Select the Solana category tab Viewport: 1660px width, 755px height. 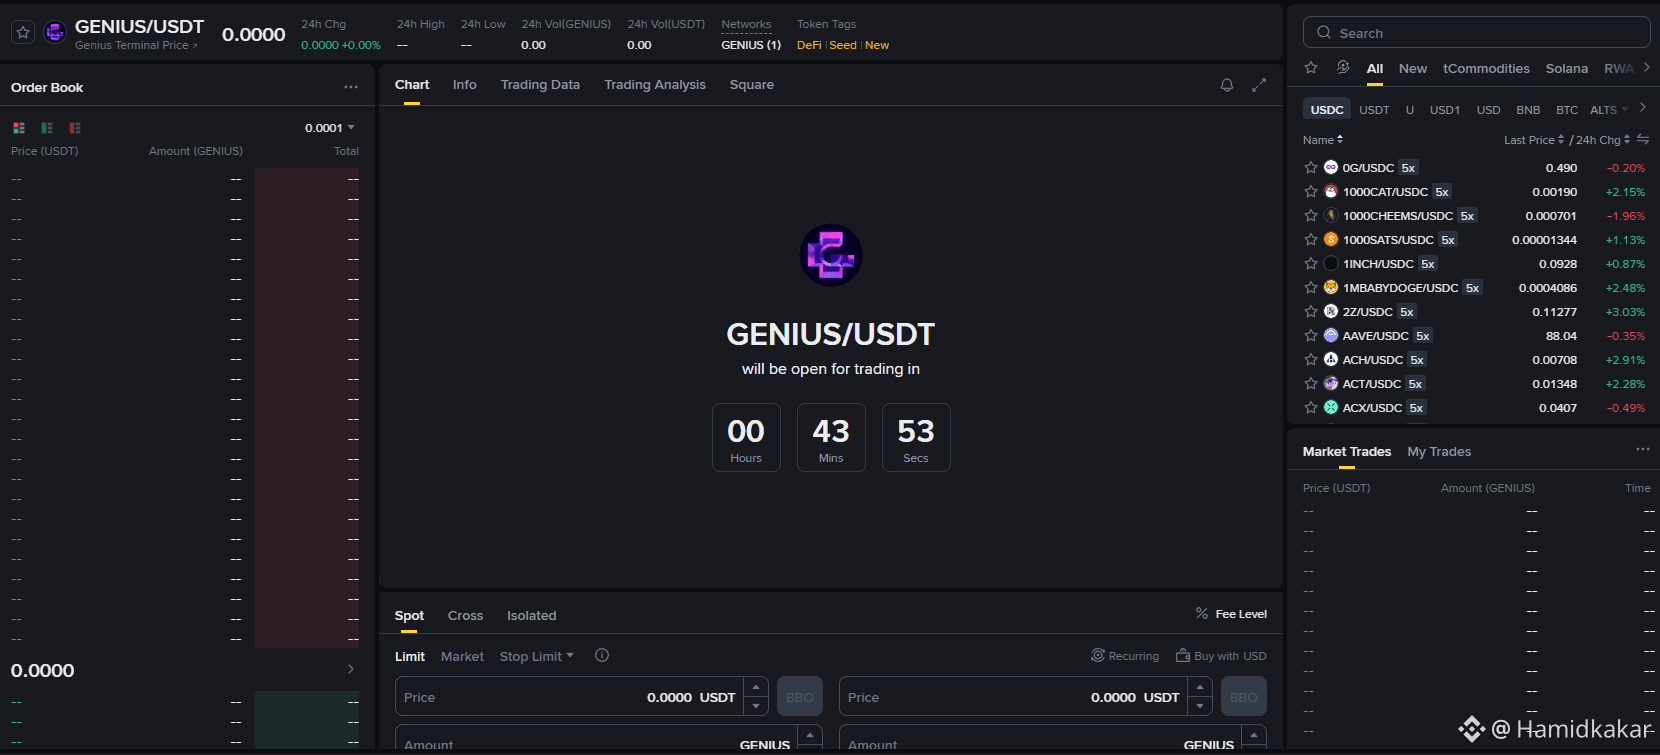pos(1567,69)
